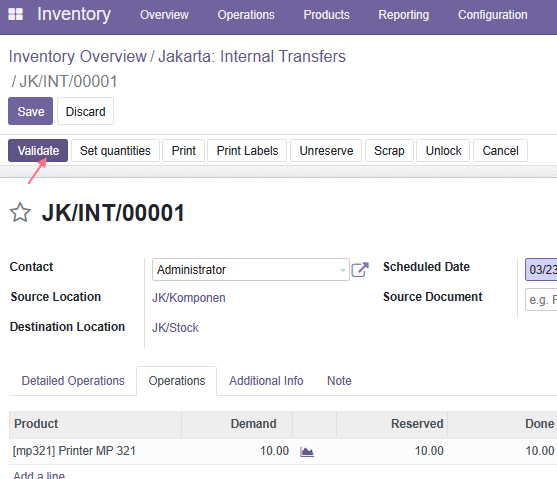Click Set quantities button
557x479 pixels.
[x=115, y=151]
